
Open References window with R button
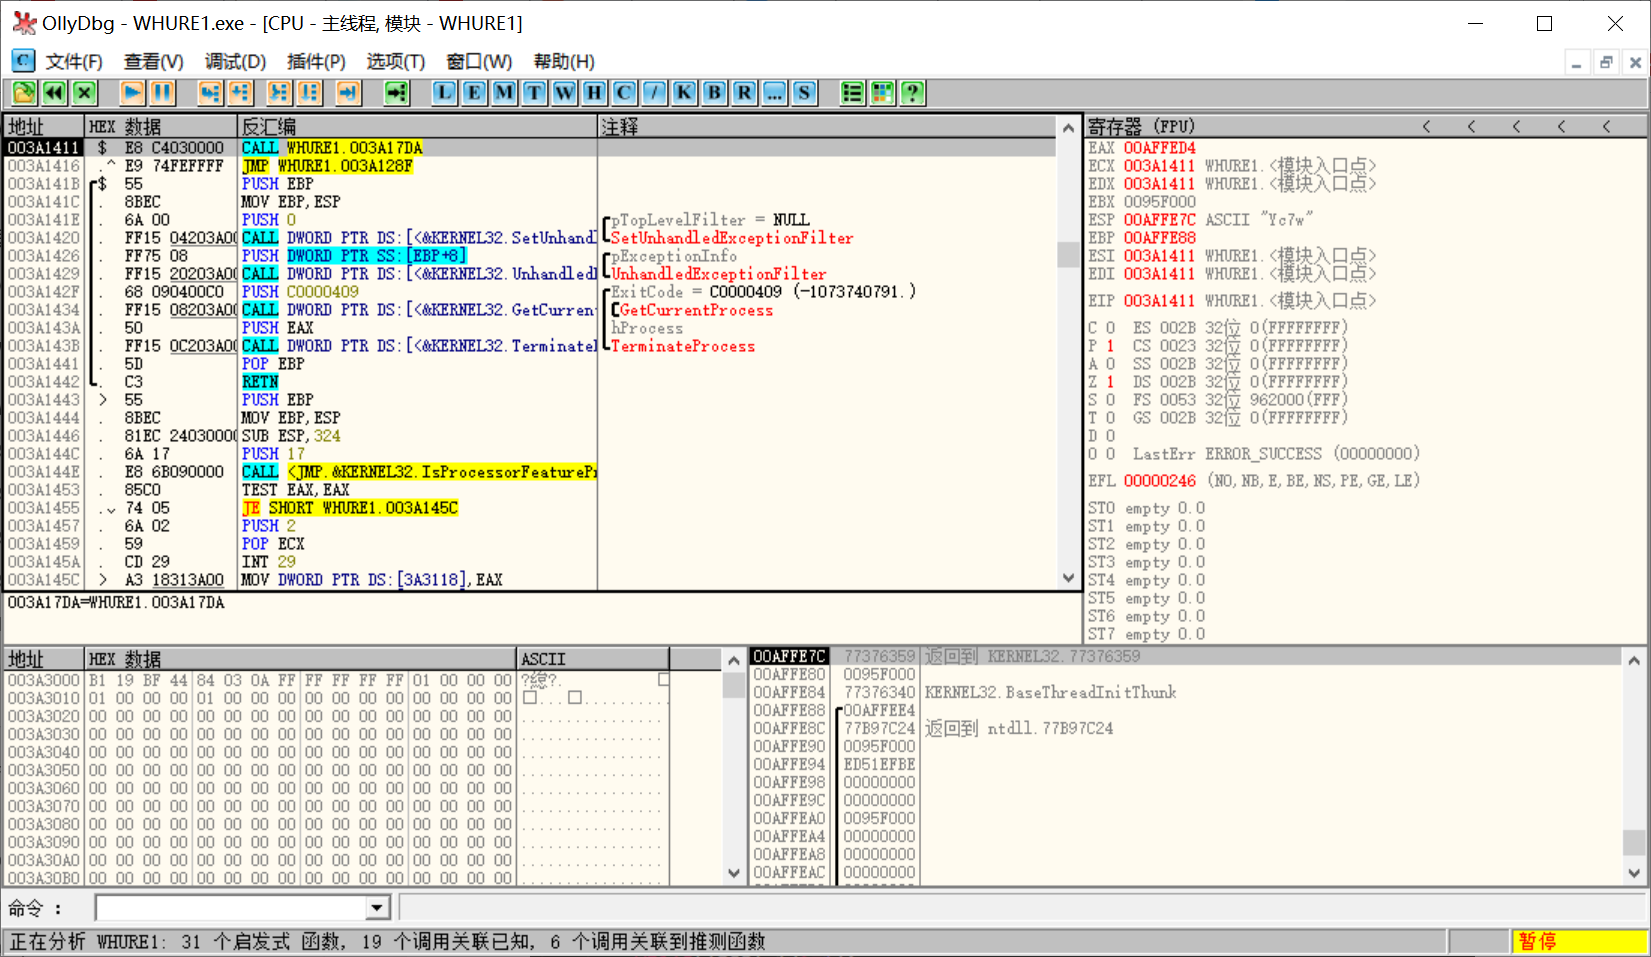744,93
